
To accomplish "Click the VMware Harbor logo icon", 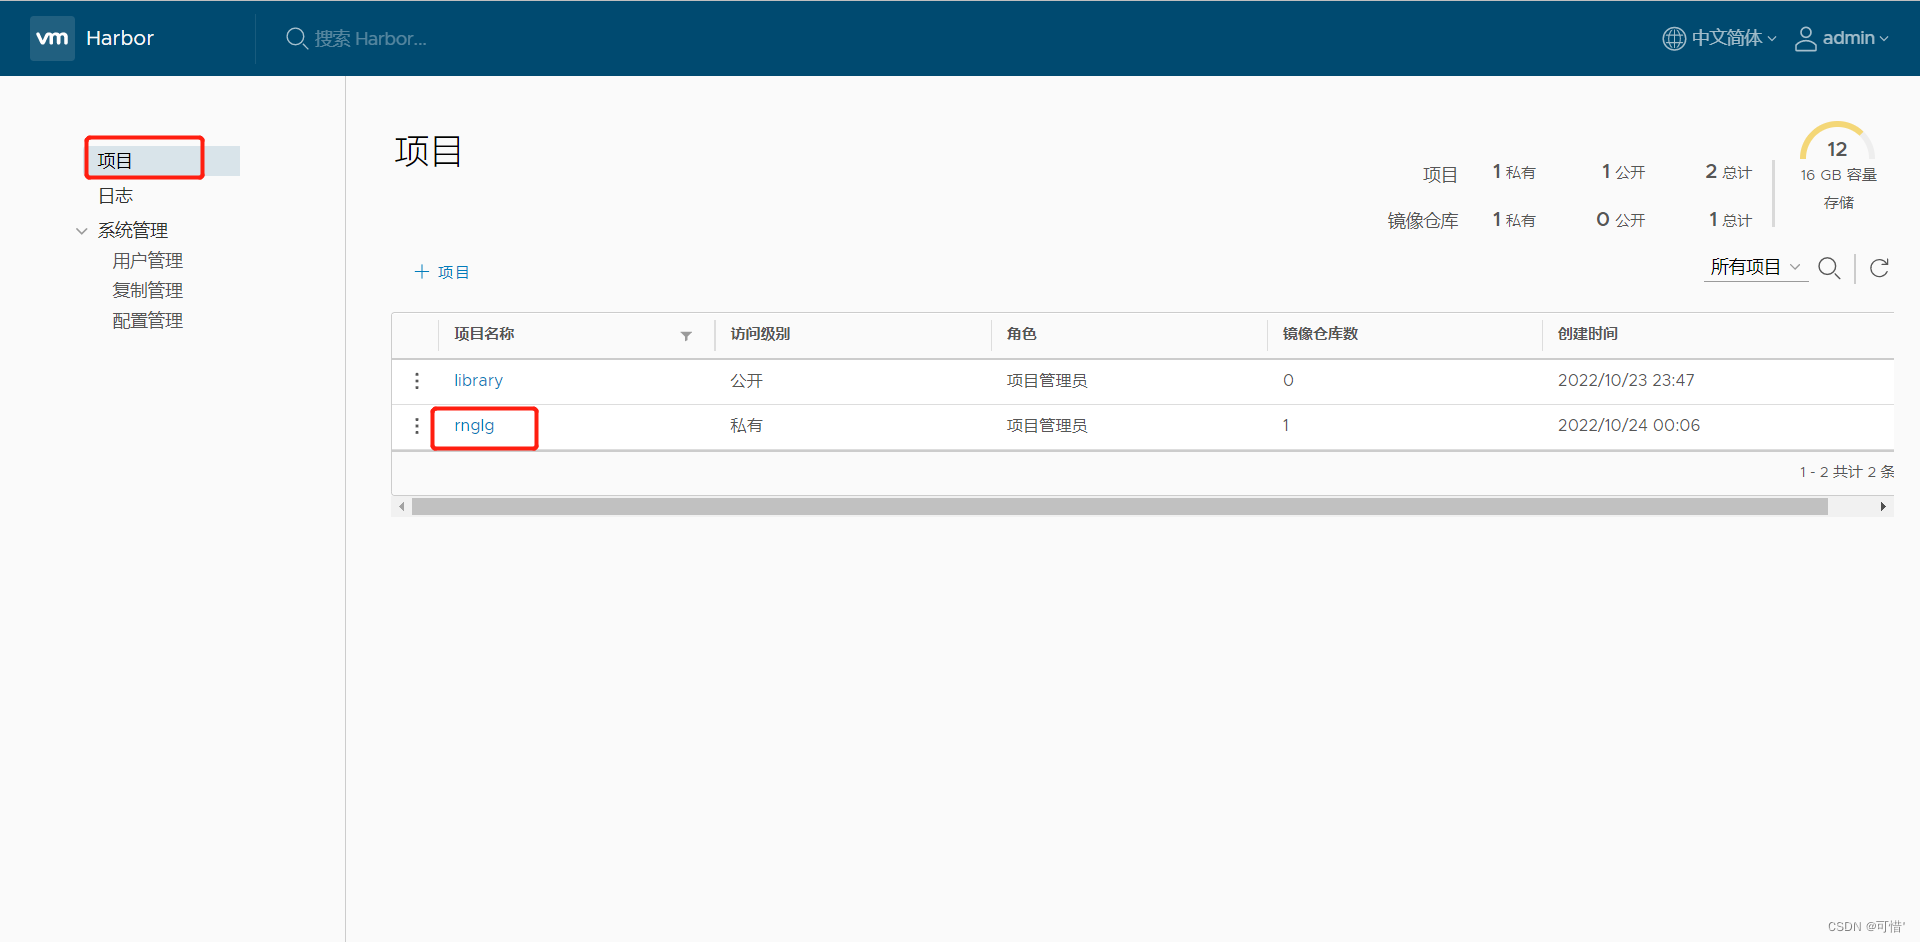I will [52, 38].
